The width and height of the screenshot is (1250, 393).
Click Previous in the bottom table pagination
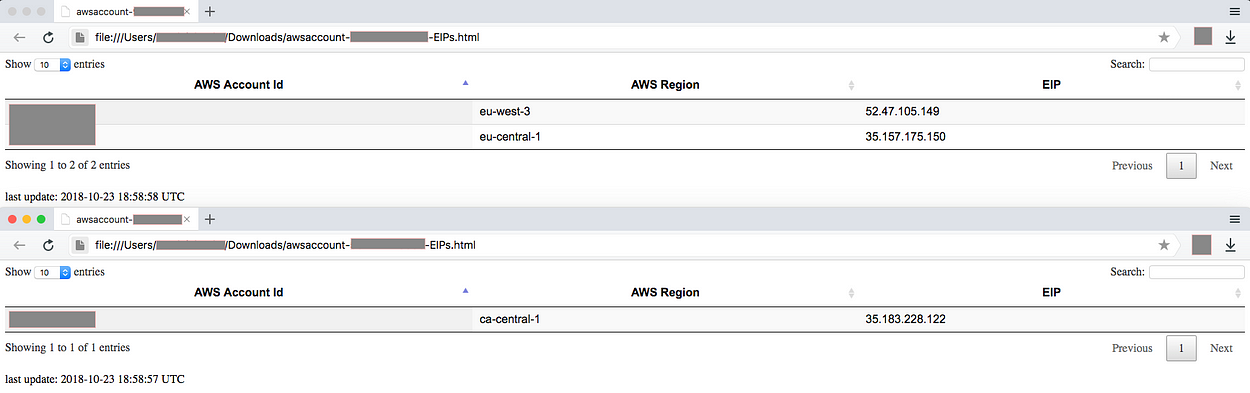(1132, 348)
